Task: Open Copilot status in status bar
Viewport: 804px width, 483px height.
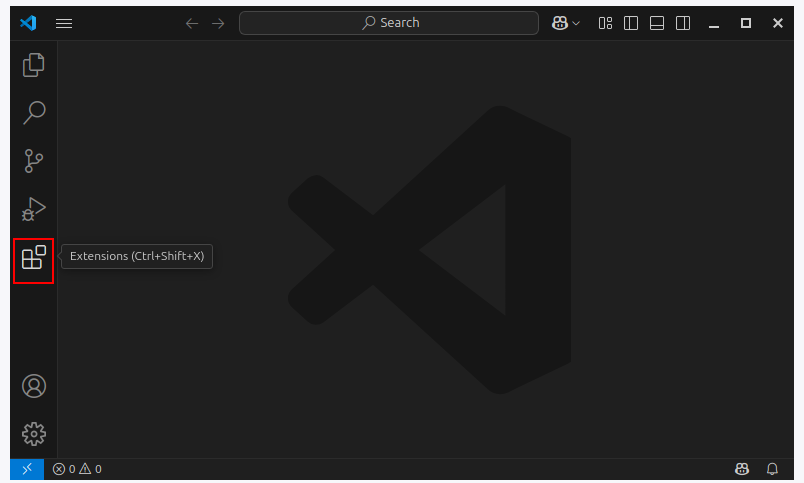Action: (742, 469)
